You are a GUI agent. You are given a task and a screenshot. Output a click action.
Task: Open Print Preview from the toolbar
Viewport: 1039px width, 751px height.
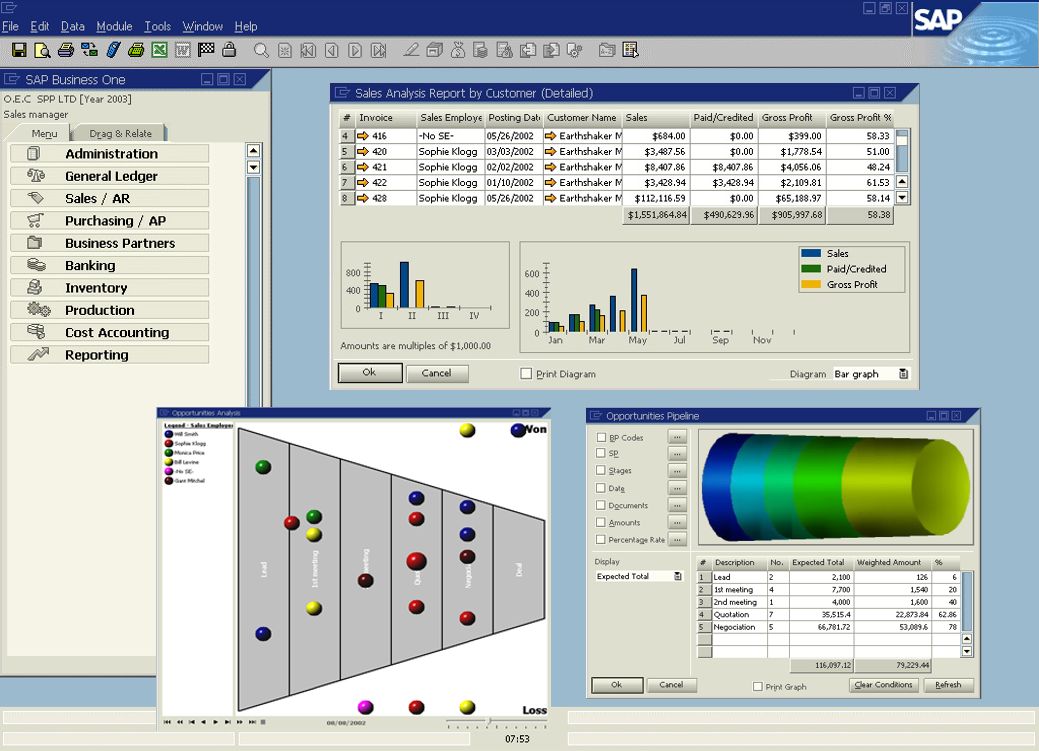[x=42, y=50]
